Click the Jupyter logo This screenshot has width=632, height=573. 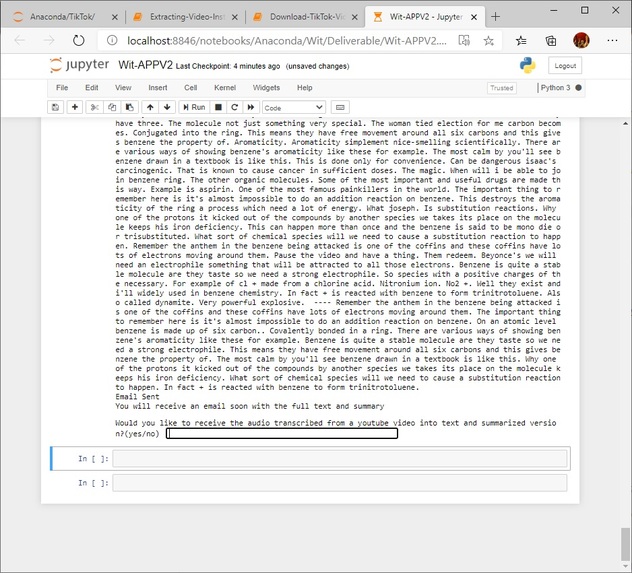pos(79,65)
